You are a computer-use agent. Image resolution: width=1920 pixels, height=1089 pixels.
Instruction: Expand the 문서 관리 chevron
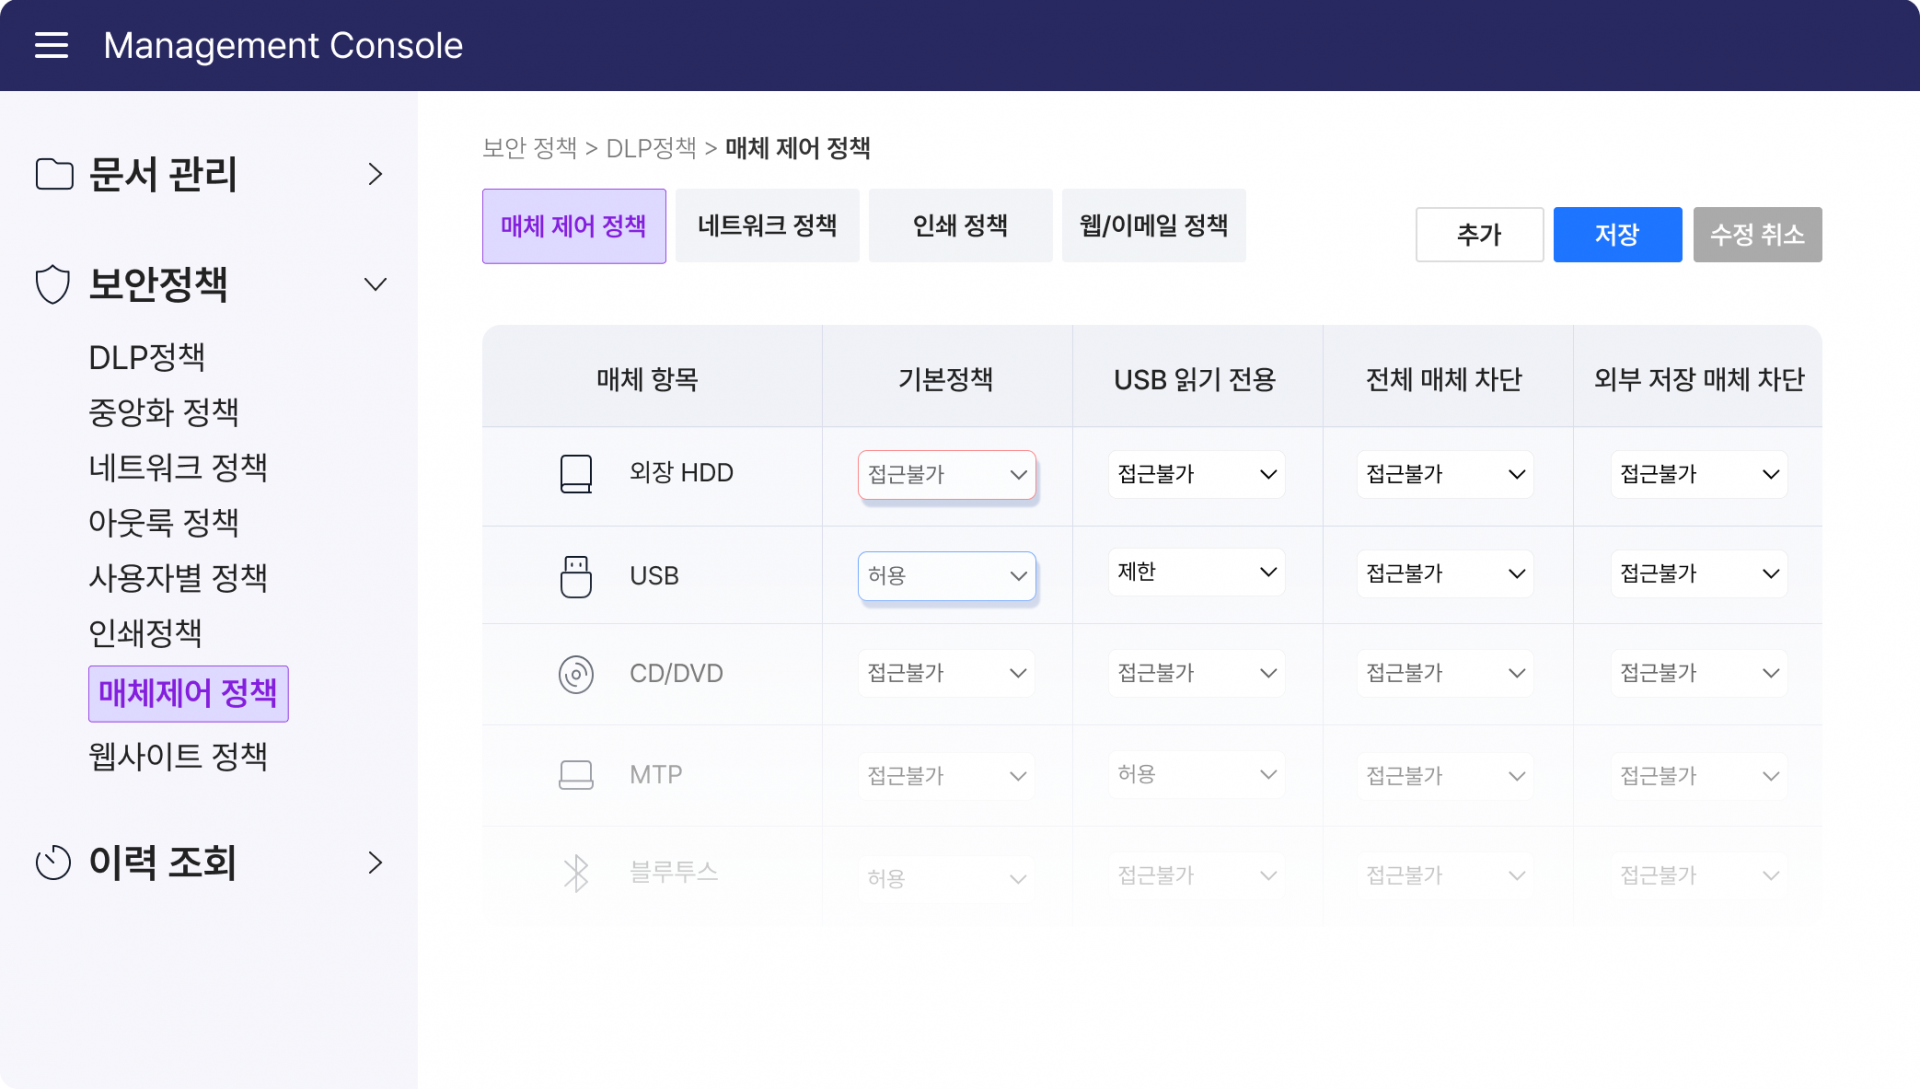point(375,174)
